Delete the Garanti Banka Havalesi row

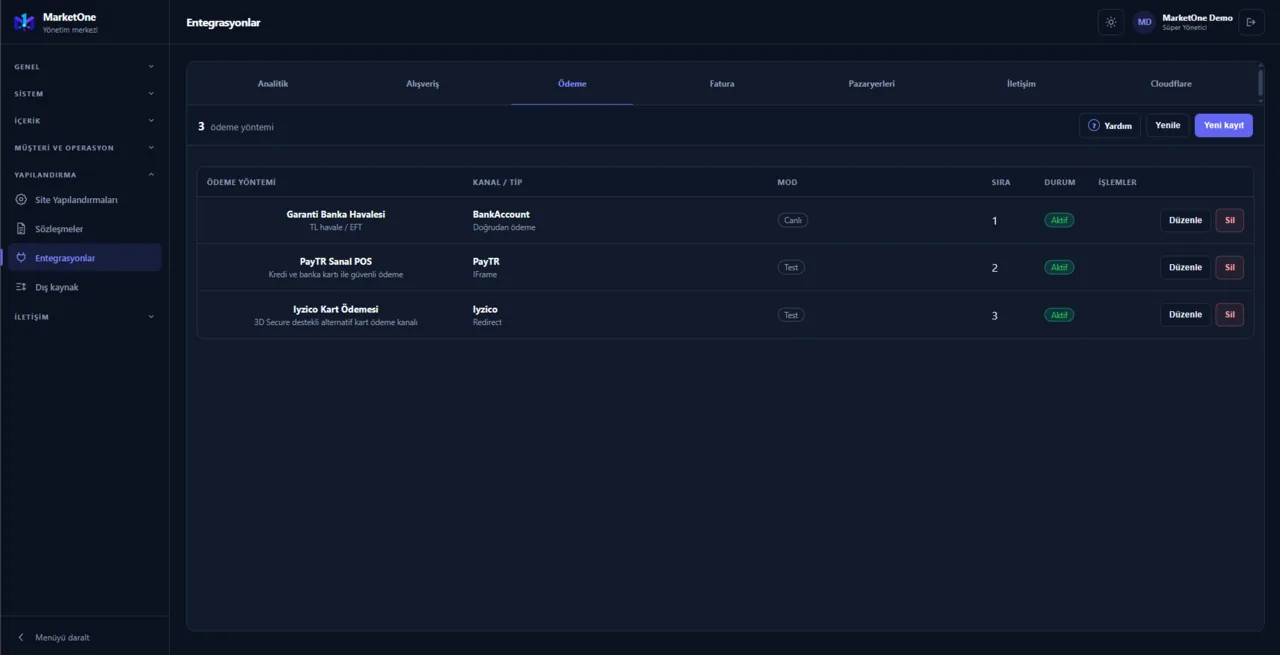(1230, 220)
